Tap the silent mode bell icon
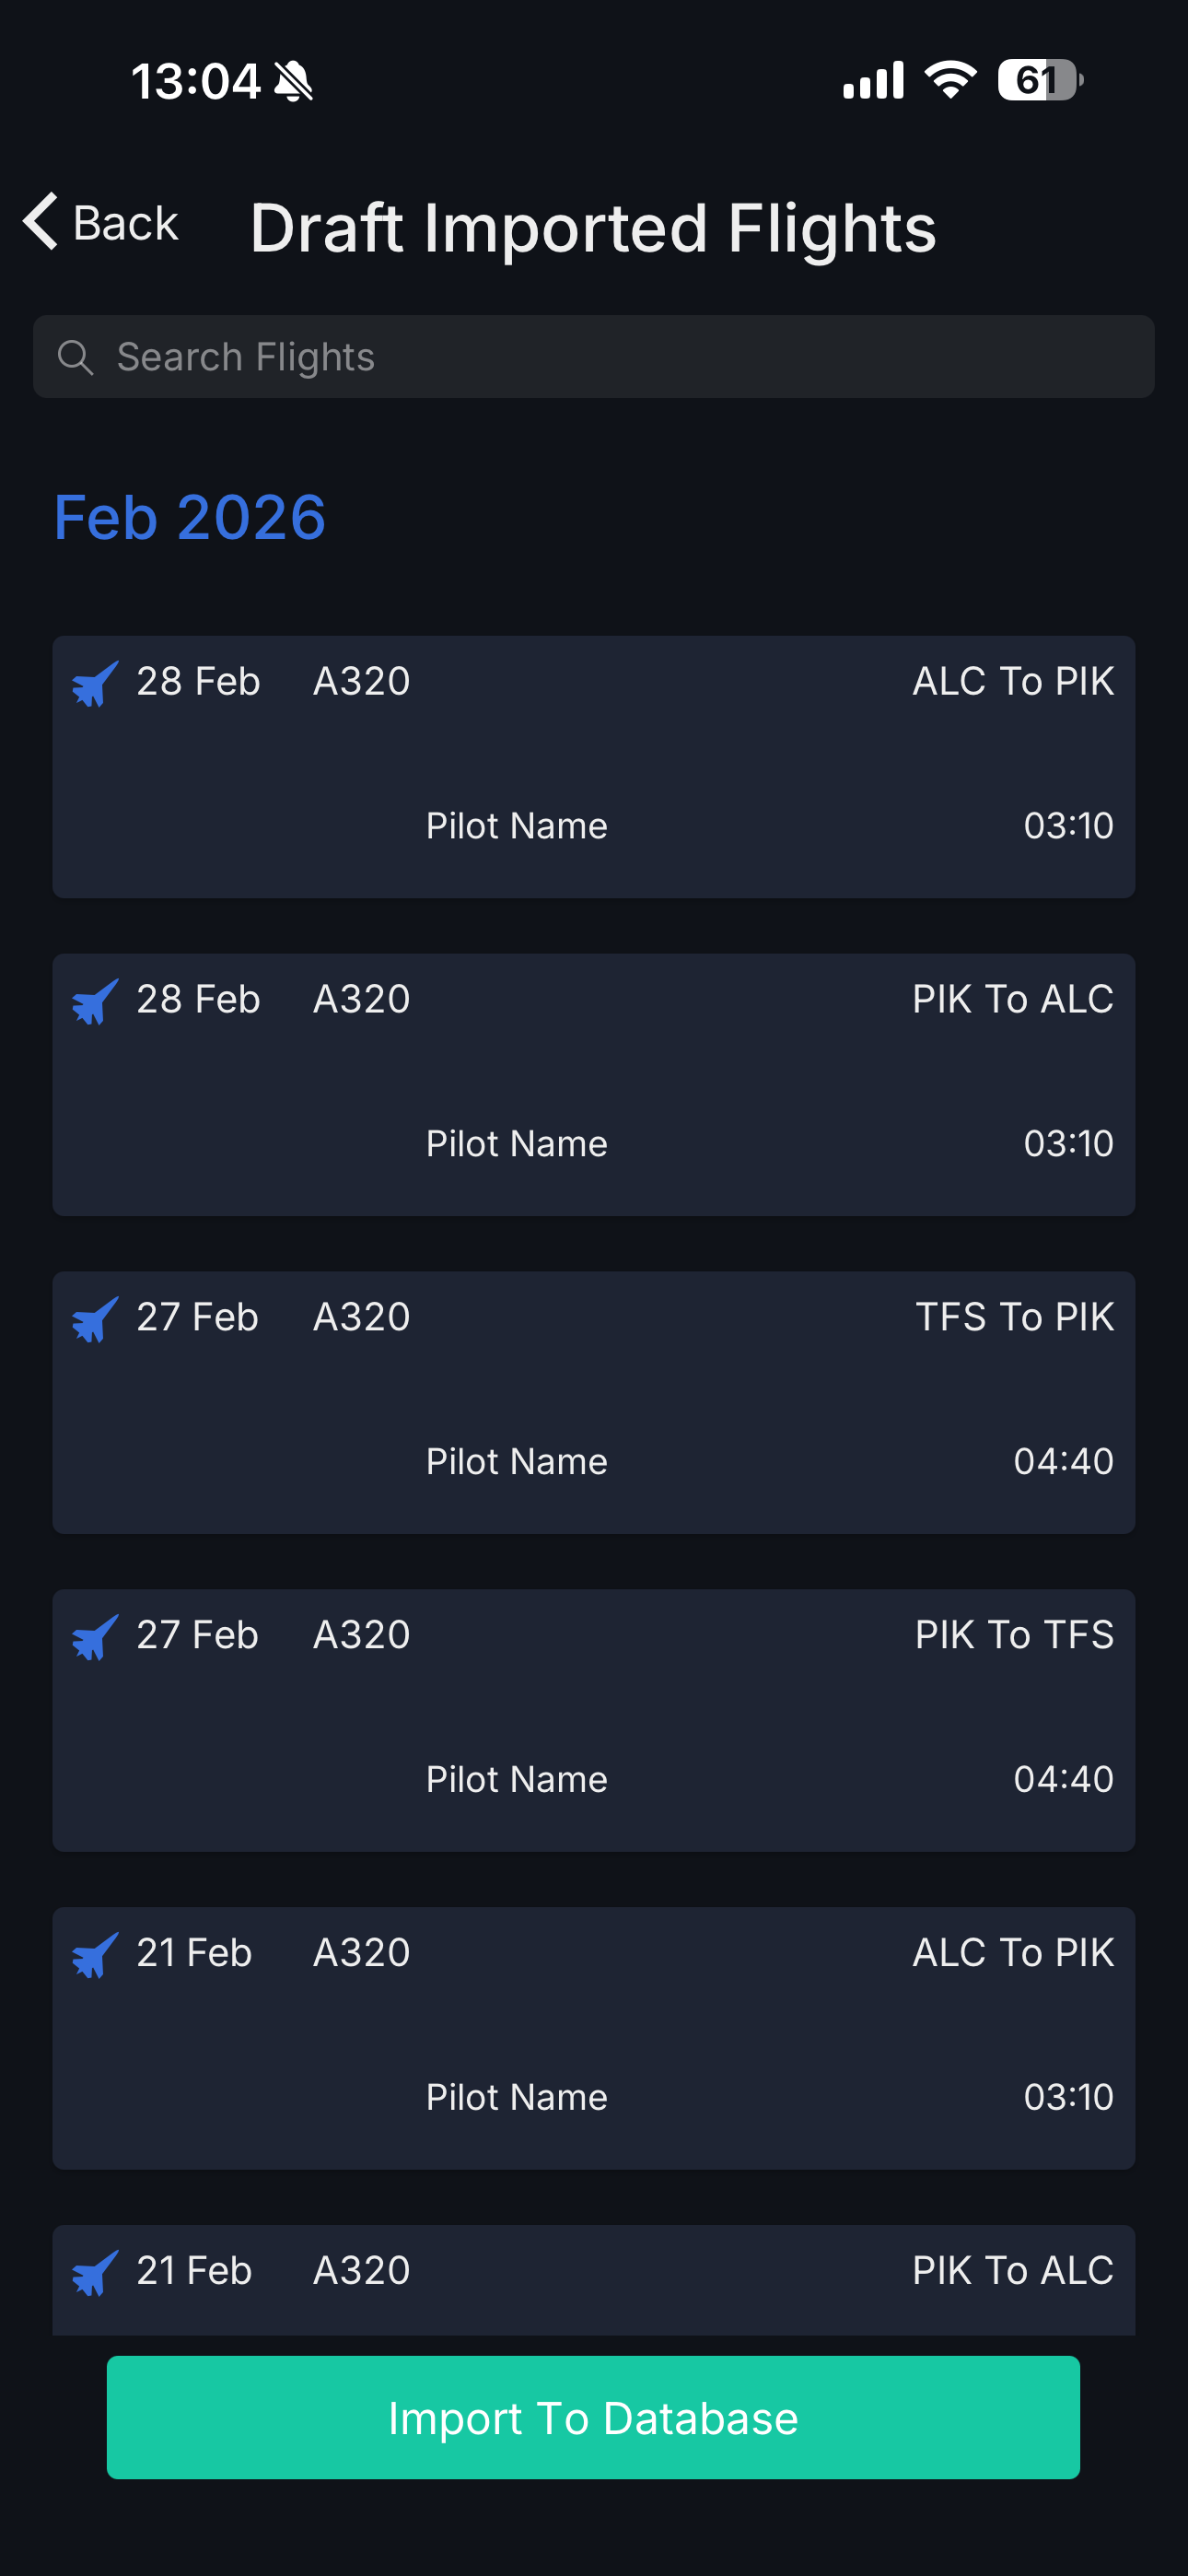Viewport: 1188px width, 2576px height. (x=294, y=81)
